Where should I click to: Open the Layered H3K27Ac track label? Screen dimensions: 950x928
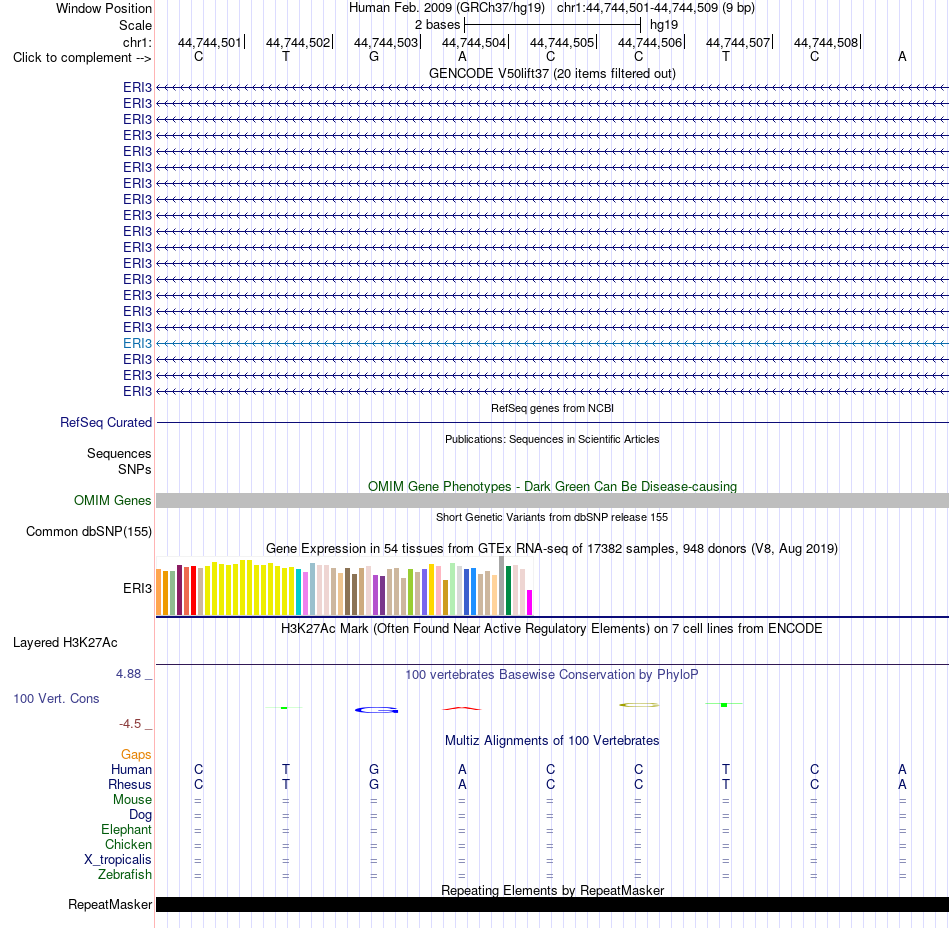(65, 643)
